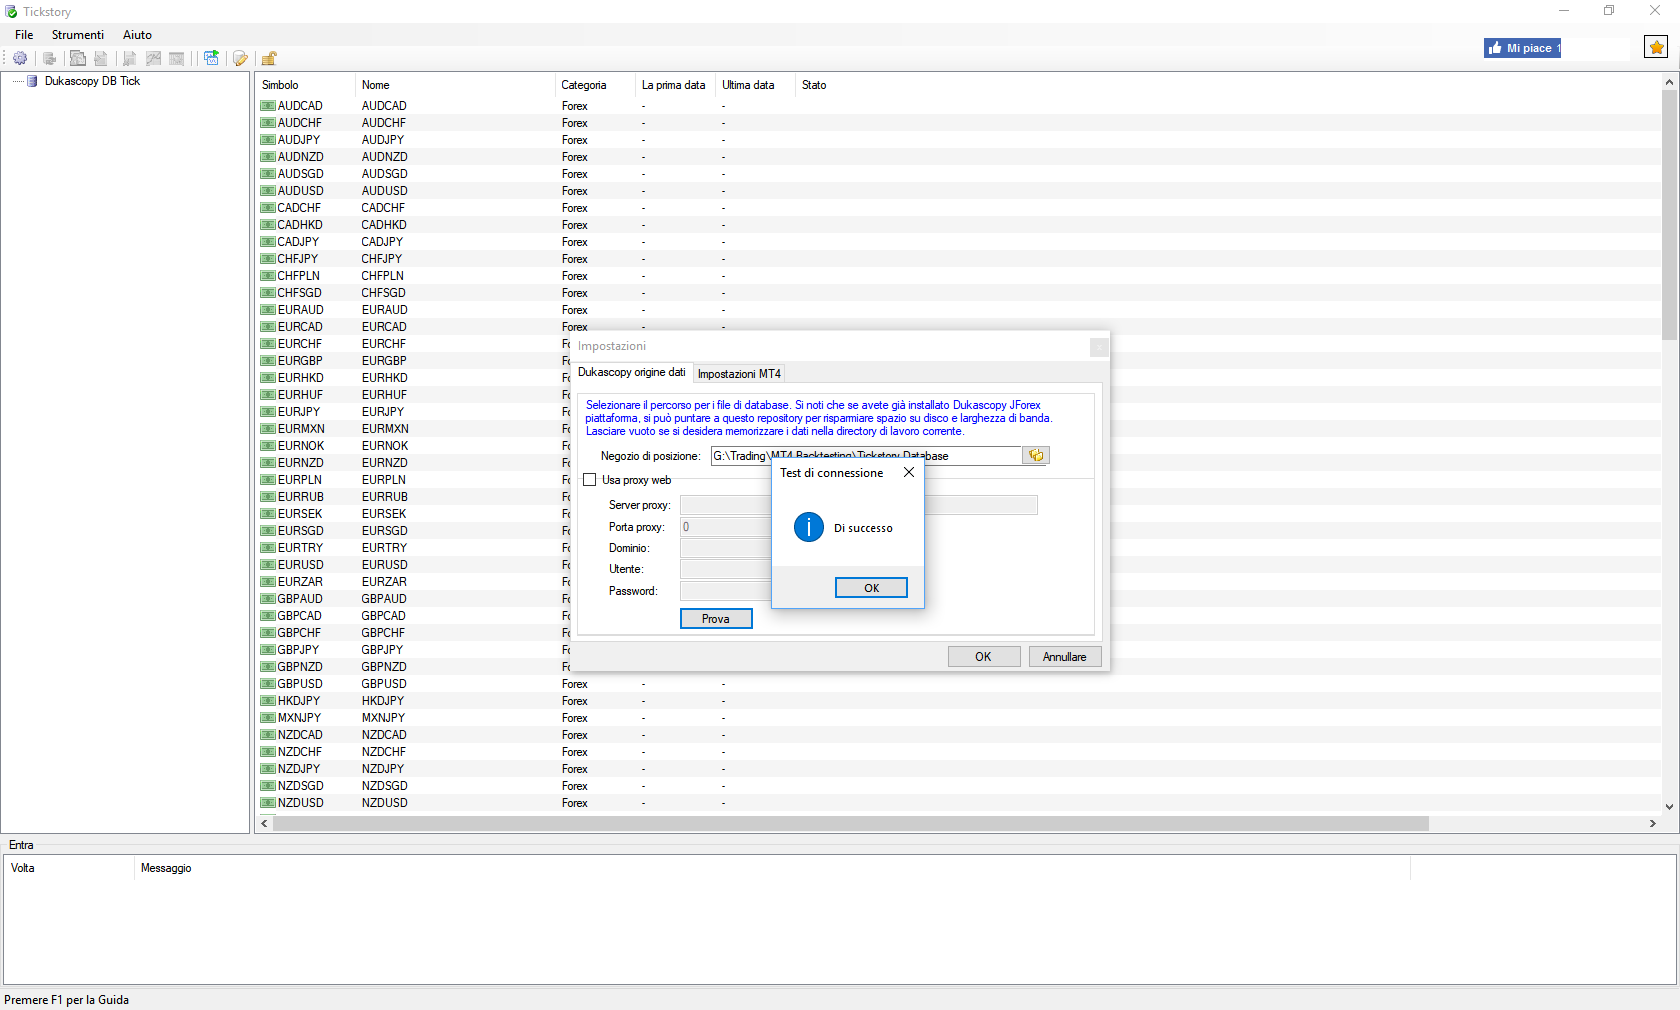1680x1010 pixels.
Task: Select the Dukascopy DB Tick tree item
Action: point(92,81)
